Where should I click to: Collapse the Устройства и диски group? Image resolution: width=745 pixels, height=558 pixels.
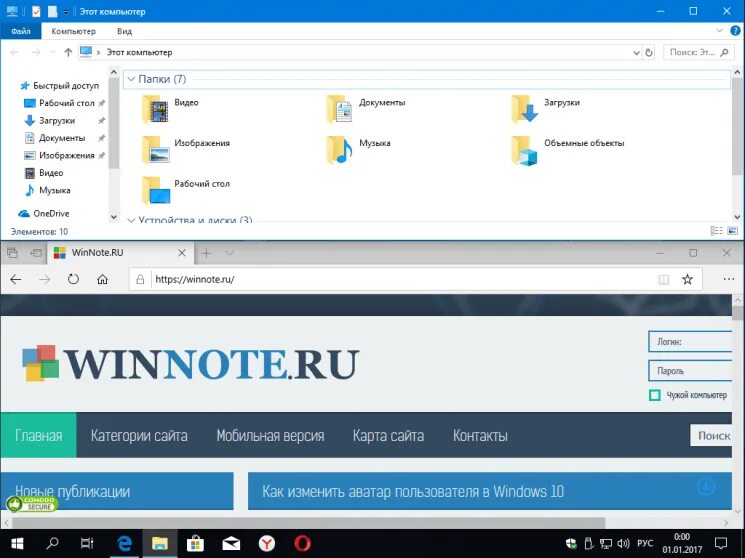[132, 220]
